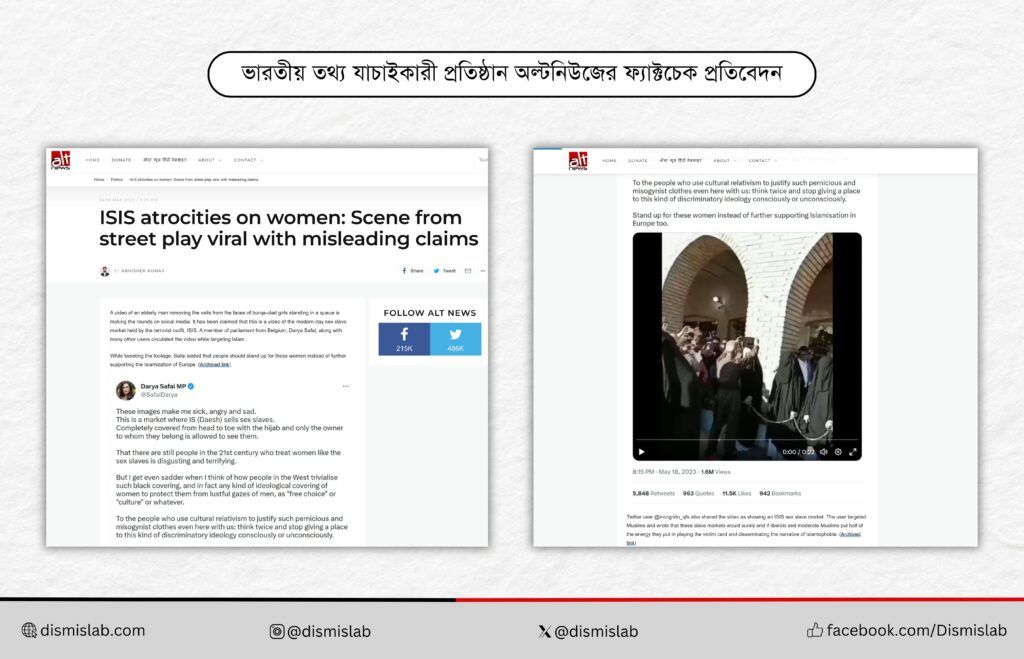Select the HOME menu item in left navbar
The width and height of the screenshot is (1024, 659).
tap(93, 160)
